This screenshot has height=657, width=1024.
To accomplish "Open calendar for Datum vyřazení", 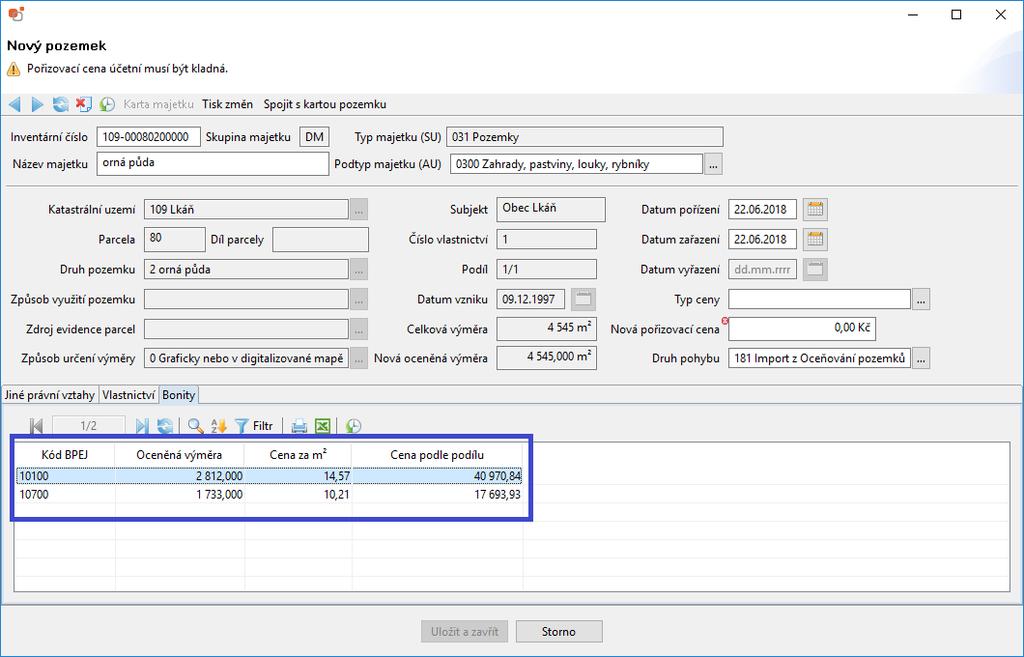I will [x=815, y=269].
